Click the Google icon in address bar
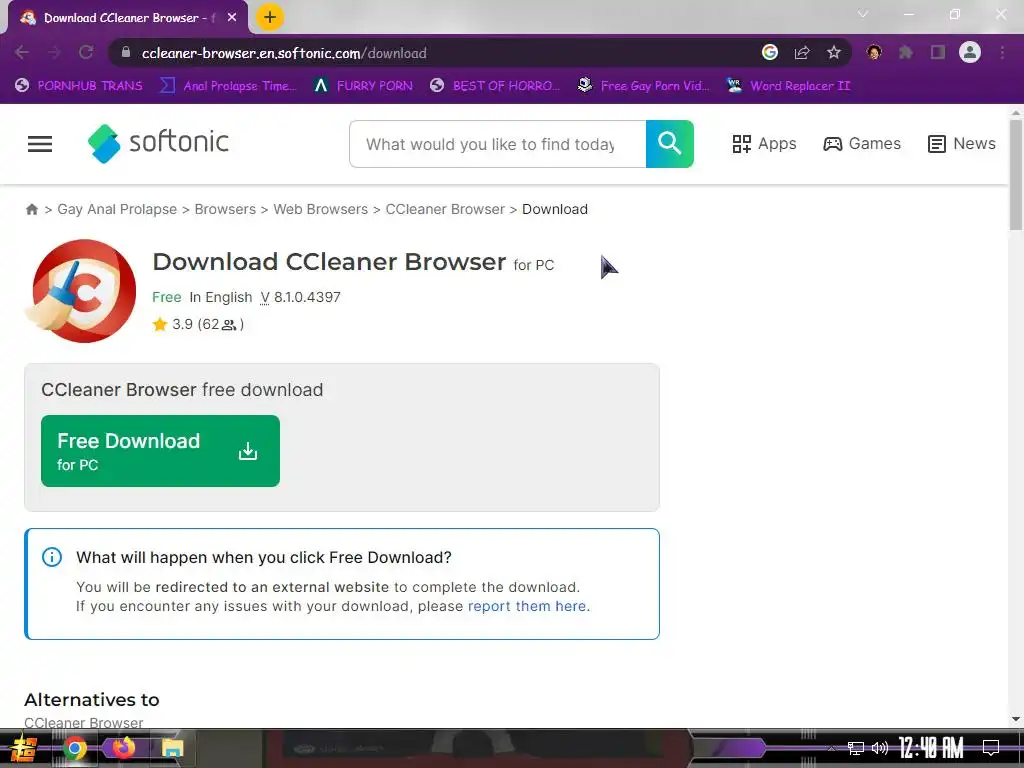 click(770, 52)
